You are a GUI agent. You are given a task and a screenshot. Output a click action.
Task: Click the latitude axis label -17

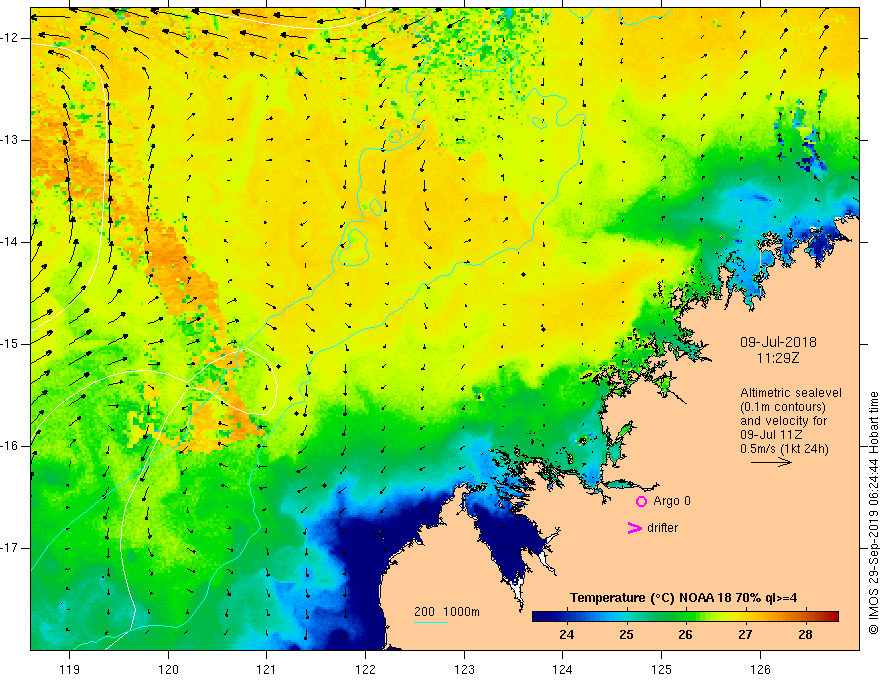pyautogui.click(x=9, y=548)
